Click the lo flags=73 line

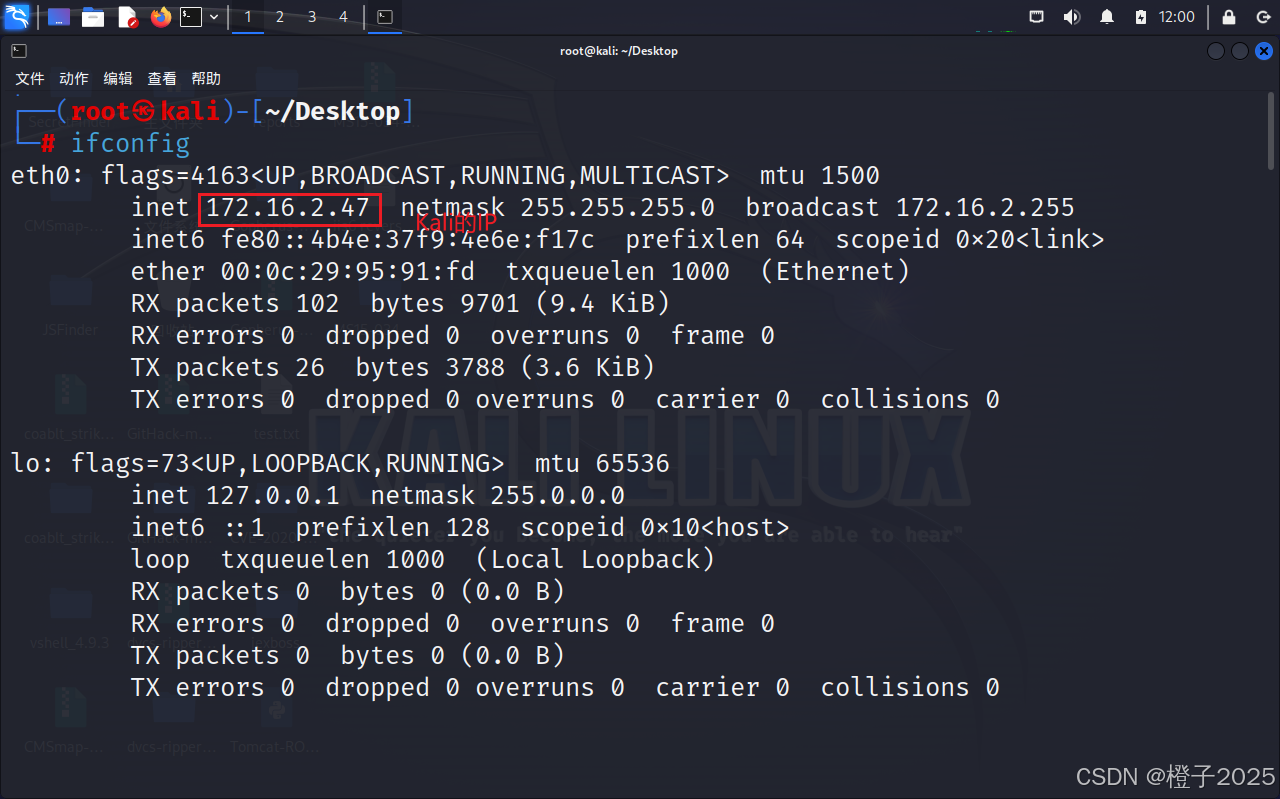coord(340,464)
